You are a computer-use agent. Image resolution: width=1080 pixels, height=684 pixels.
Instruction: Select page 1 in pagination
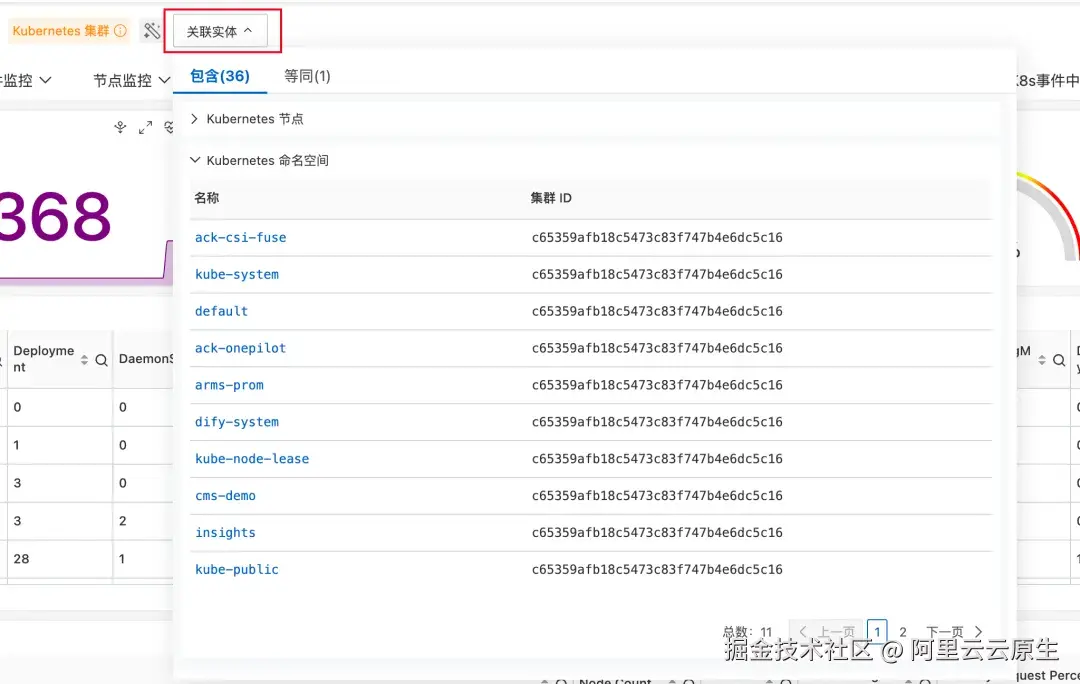point(877,632)
